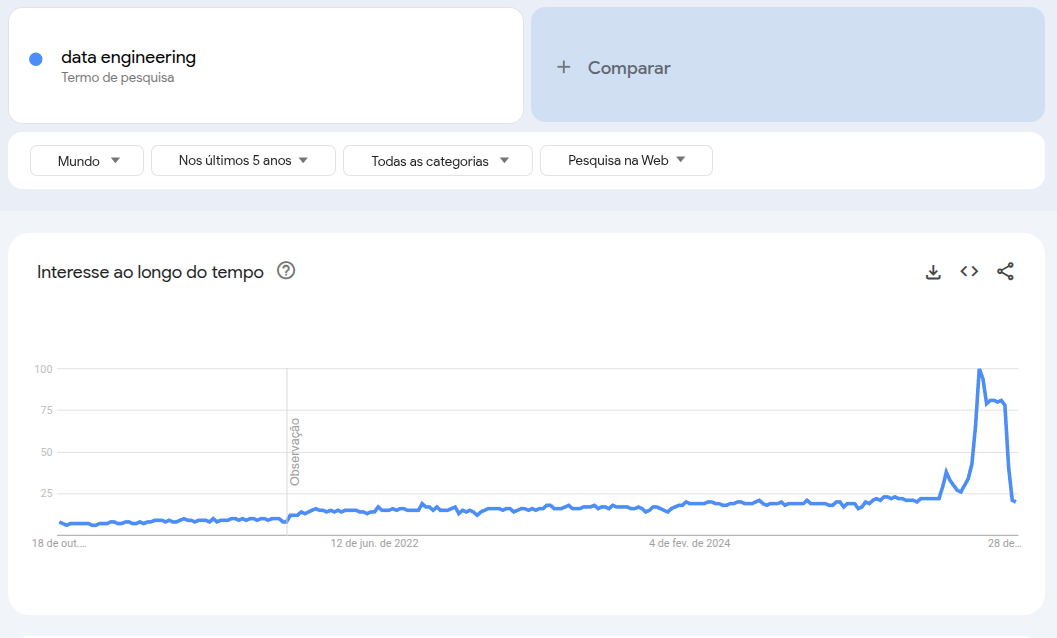
Task: Open help for 'Interesse ao longo do tempo'
Action: [x=286, y=270]
